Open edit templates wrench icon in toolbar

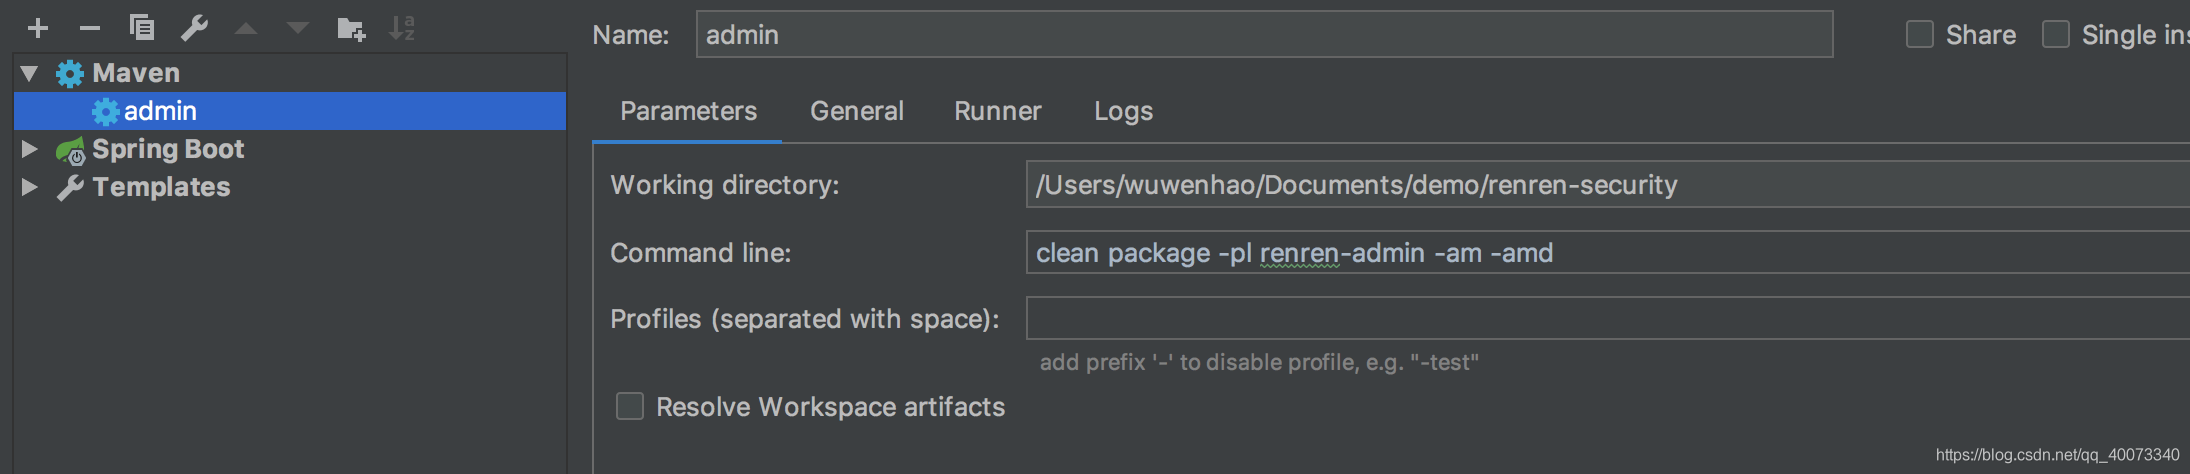[194, 28]
